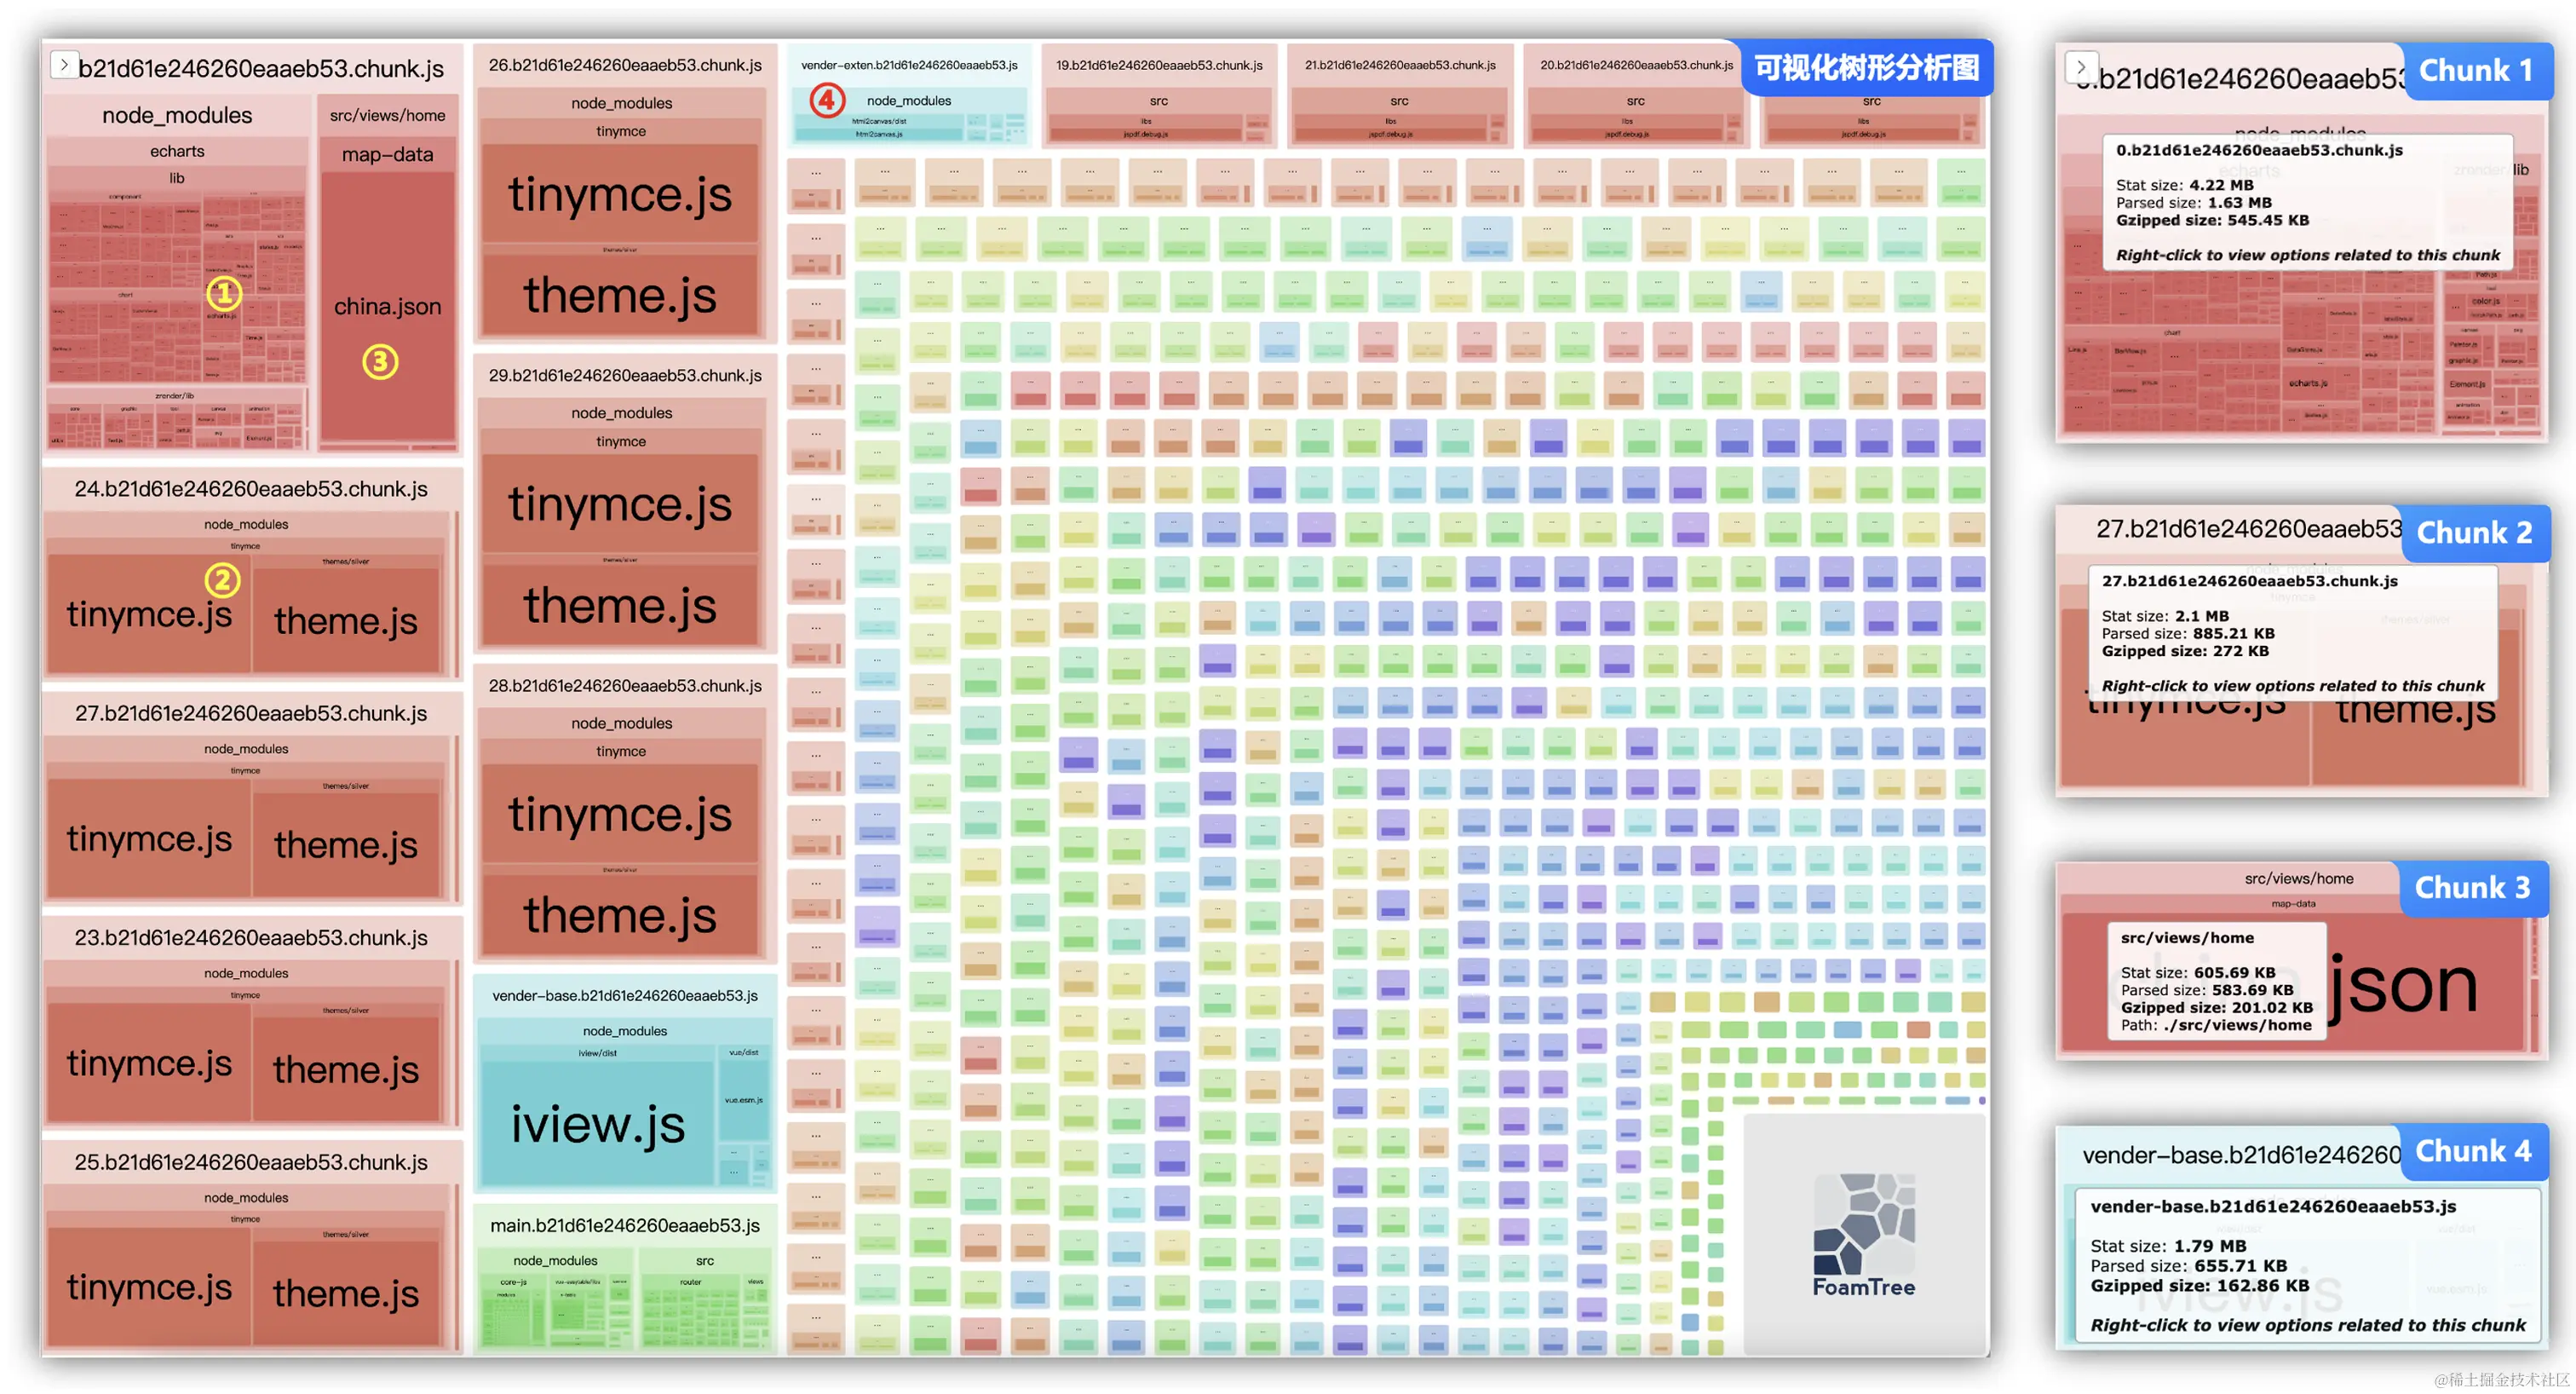
Task: Select src group inside chunk 21
Action: [x=1400, y=101]
